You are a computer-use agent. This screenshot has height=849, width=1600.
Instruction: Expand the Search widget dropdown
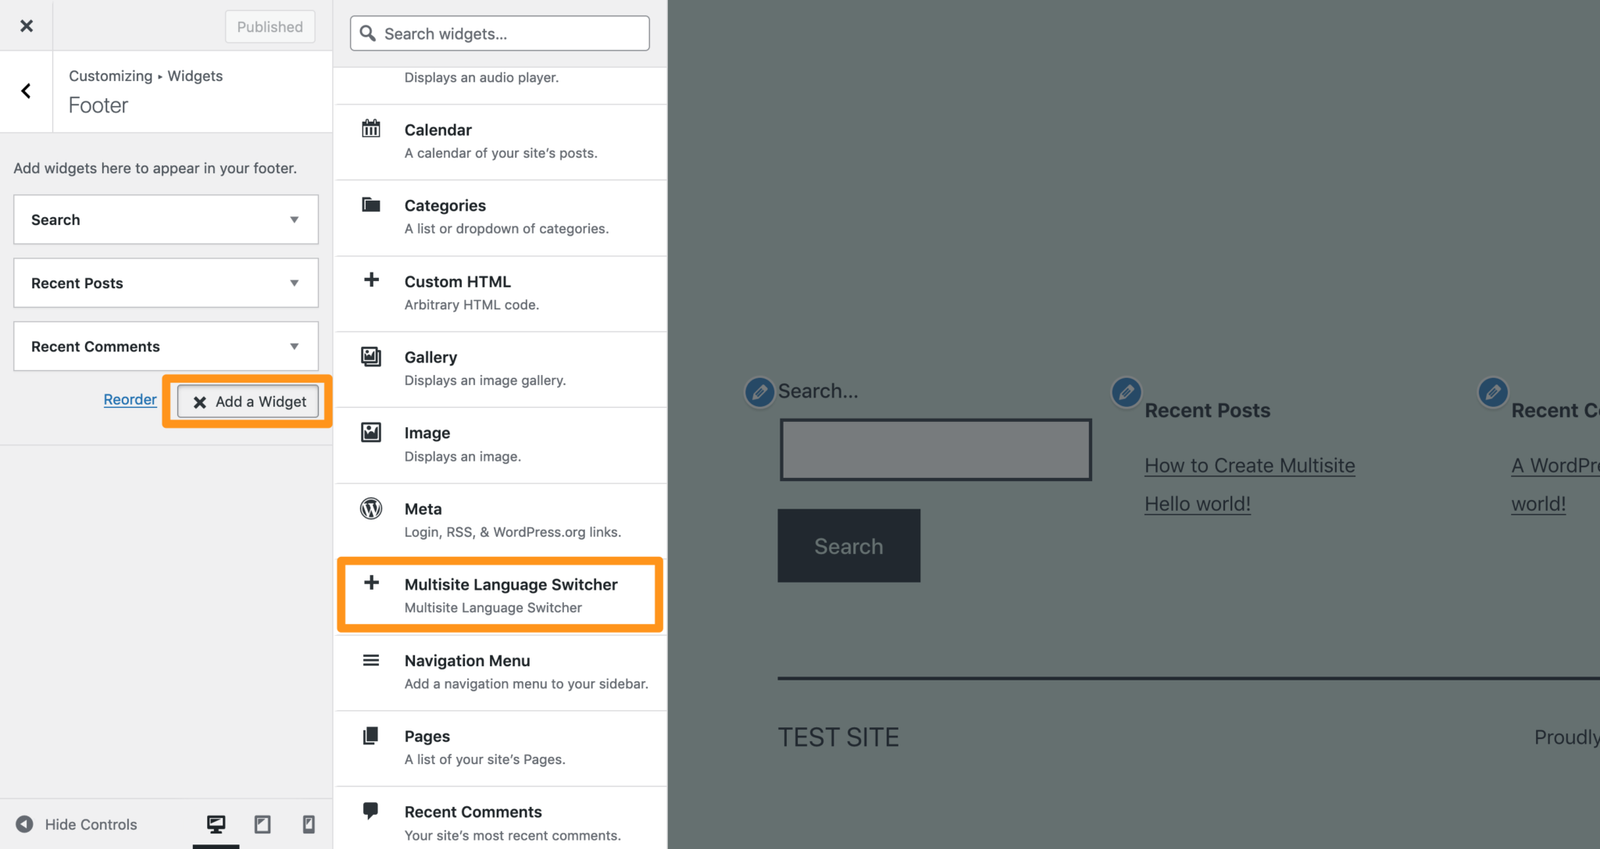point(294,220)
